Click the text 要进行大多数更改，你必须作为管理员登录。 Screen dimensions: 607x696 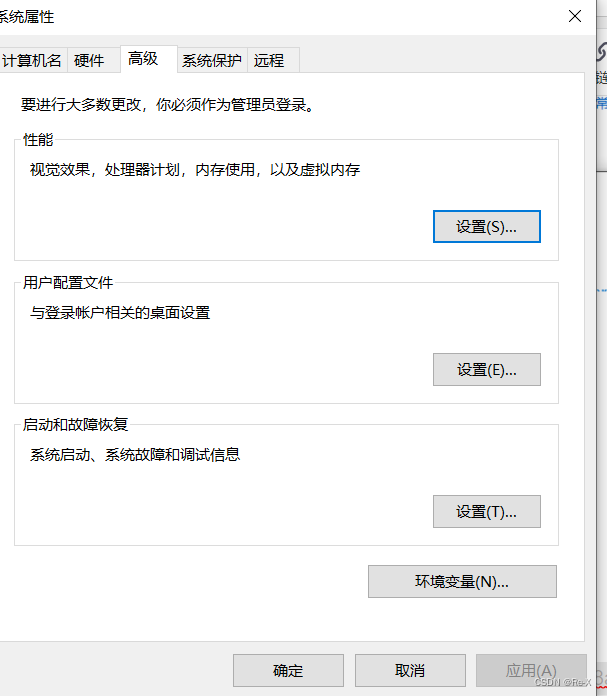(x=168, y=105)
